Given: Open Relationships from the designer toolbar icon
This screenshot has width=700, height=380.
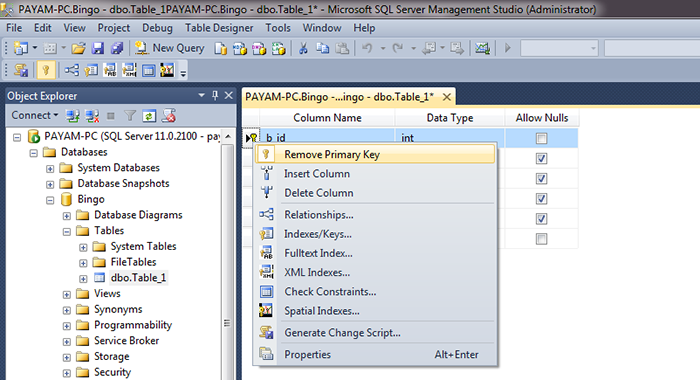Looking at the screenshot, I should pyautogui.click(x=71, y=70).
